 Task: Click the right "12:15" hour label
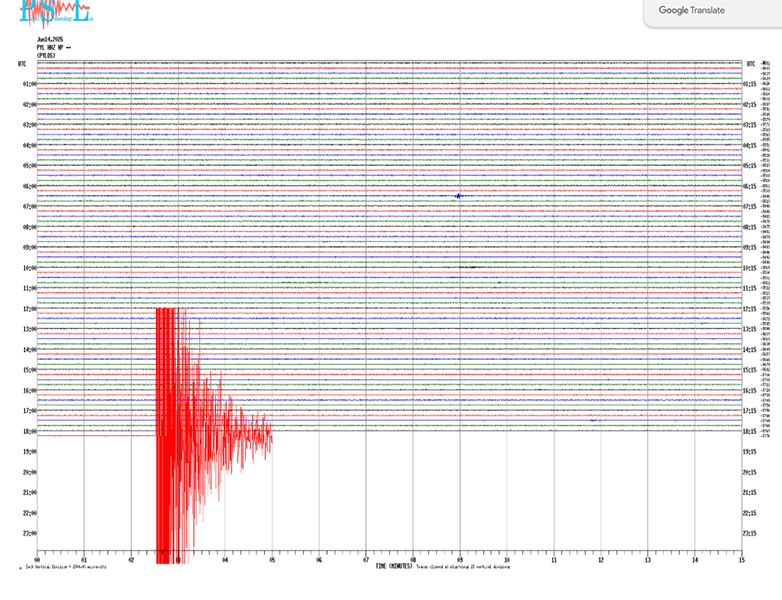pos(750,309)
